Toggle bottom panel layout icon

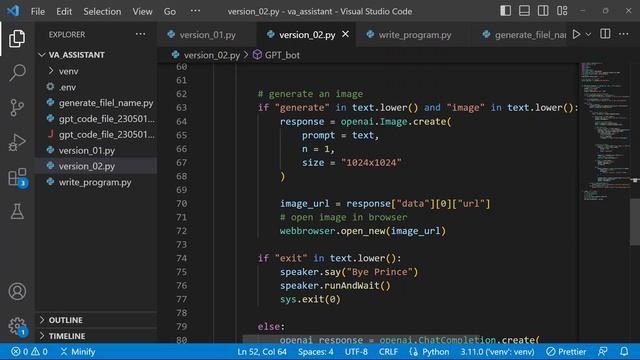(x=524, y=11)
